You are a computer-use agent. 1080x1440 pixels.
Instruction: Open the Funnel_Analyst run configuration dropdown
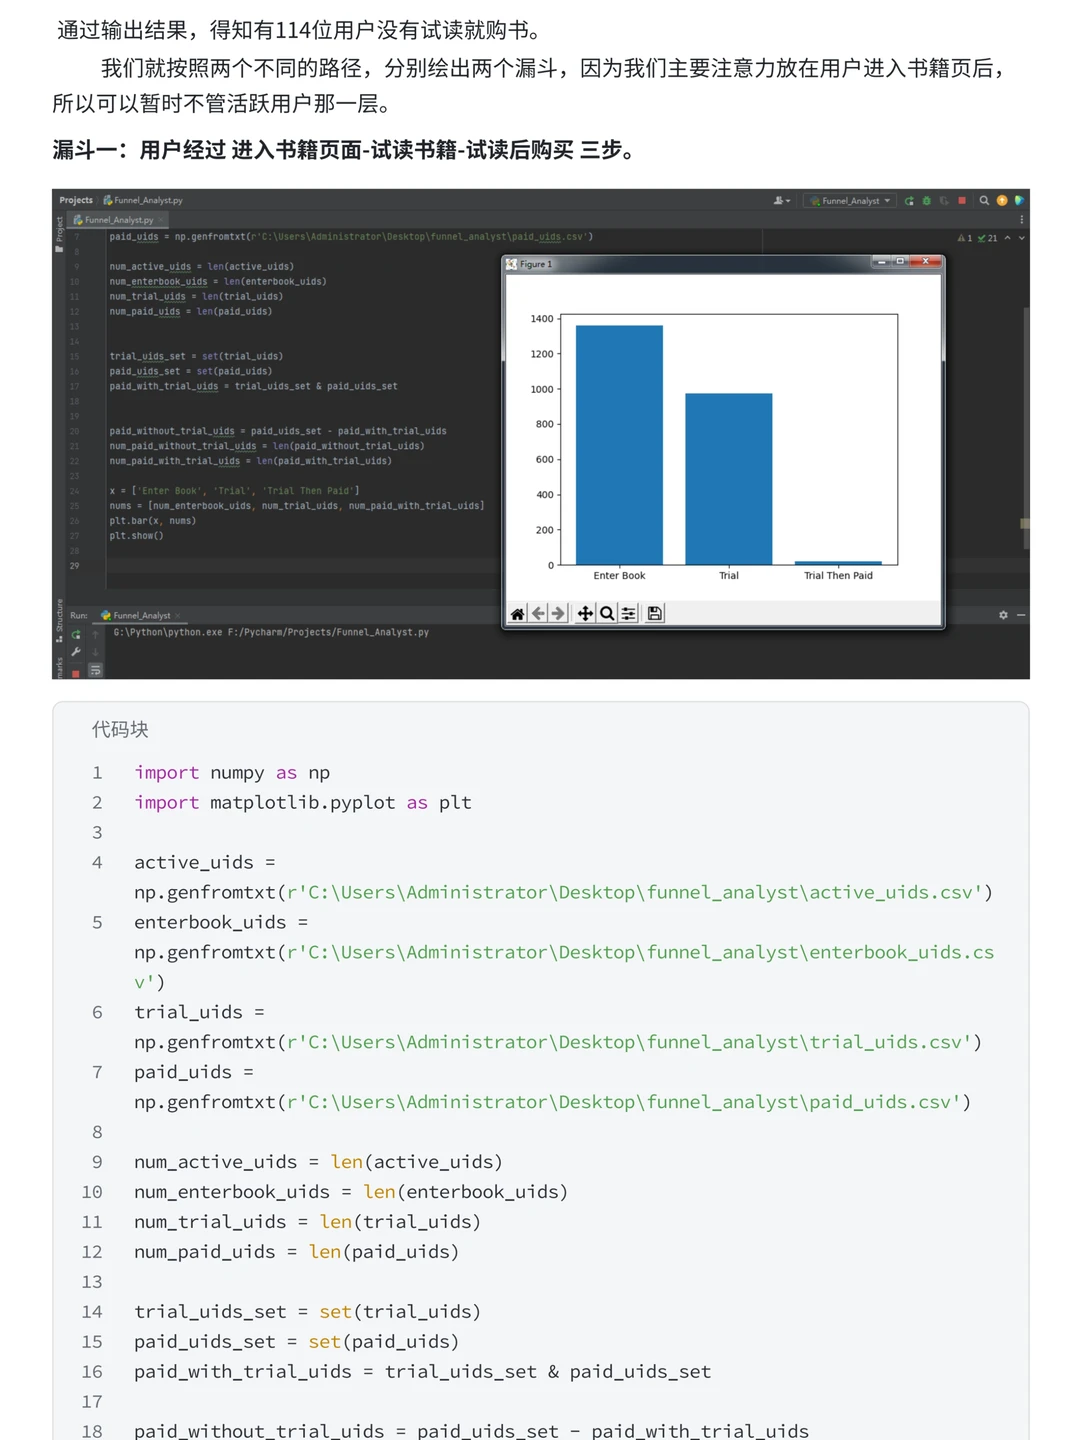pos(850,201)
